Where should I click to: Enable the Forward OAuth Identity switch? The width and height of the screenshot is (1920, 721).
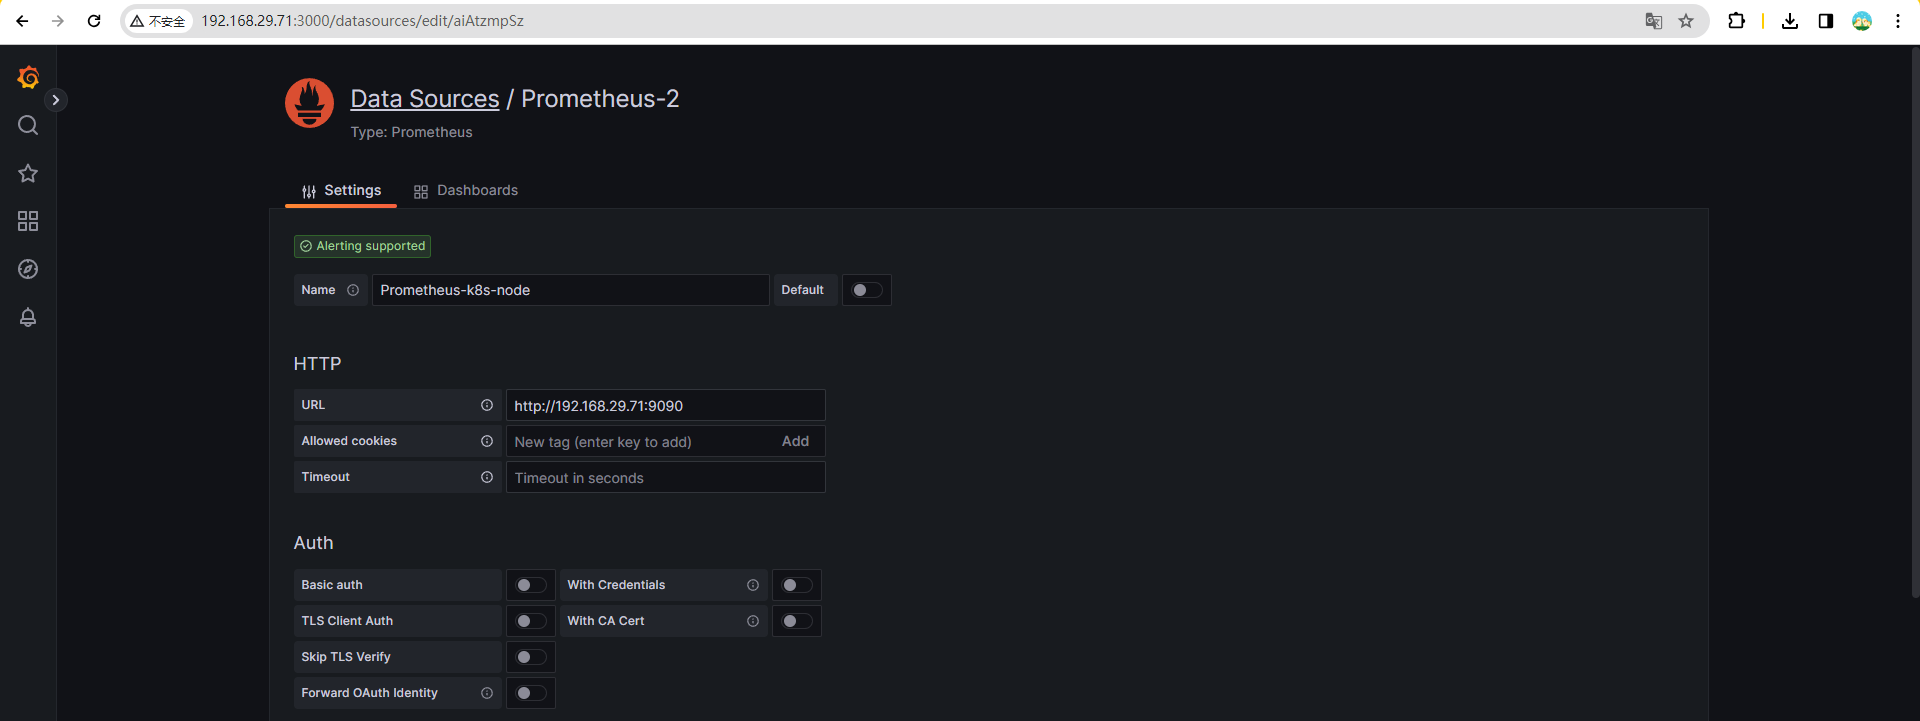coord(531,693)
